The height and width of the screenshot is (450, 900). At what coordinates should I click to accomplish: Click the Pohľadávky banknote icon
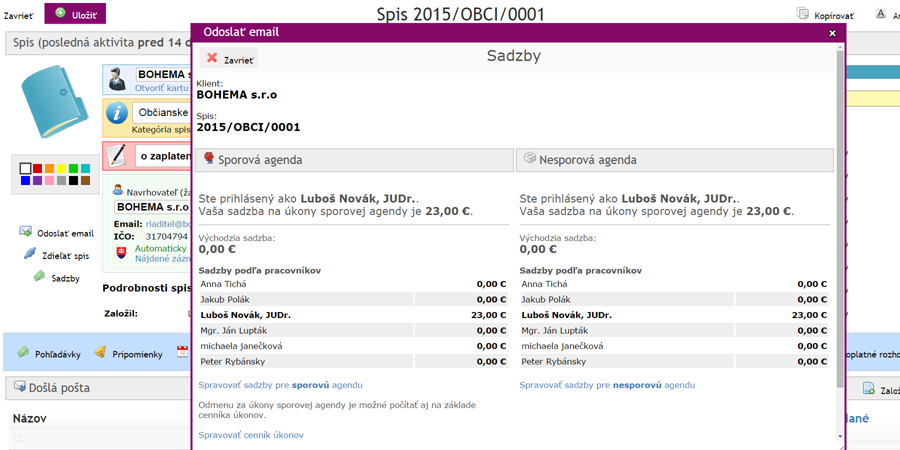(x=24, y=352)
